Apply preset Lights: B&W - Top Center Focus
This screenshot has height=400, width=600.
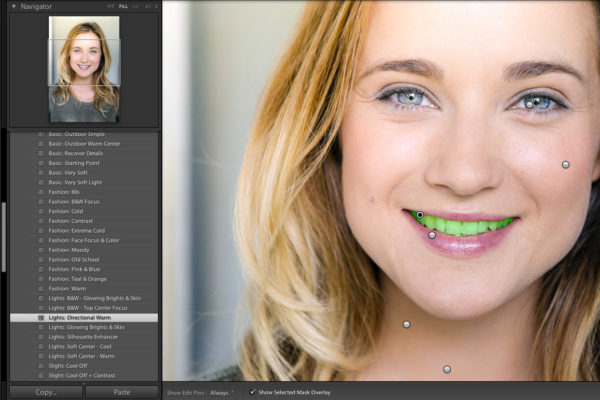(84, 308)
